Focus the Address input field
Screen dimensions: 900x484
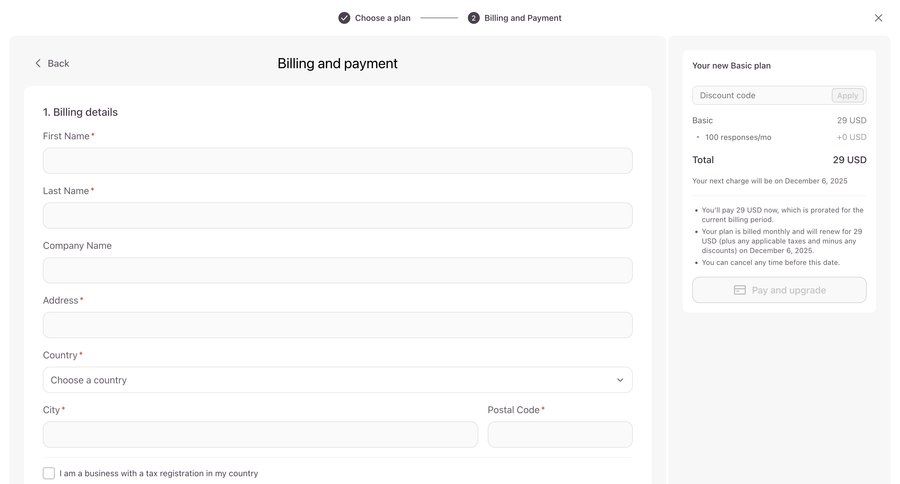338,325
